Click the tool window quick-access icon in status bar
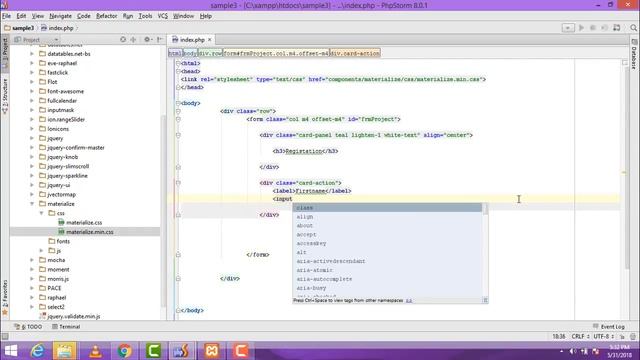 tap(5, 337)
